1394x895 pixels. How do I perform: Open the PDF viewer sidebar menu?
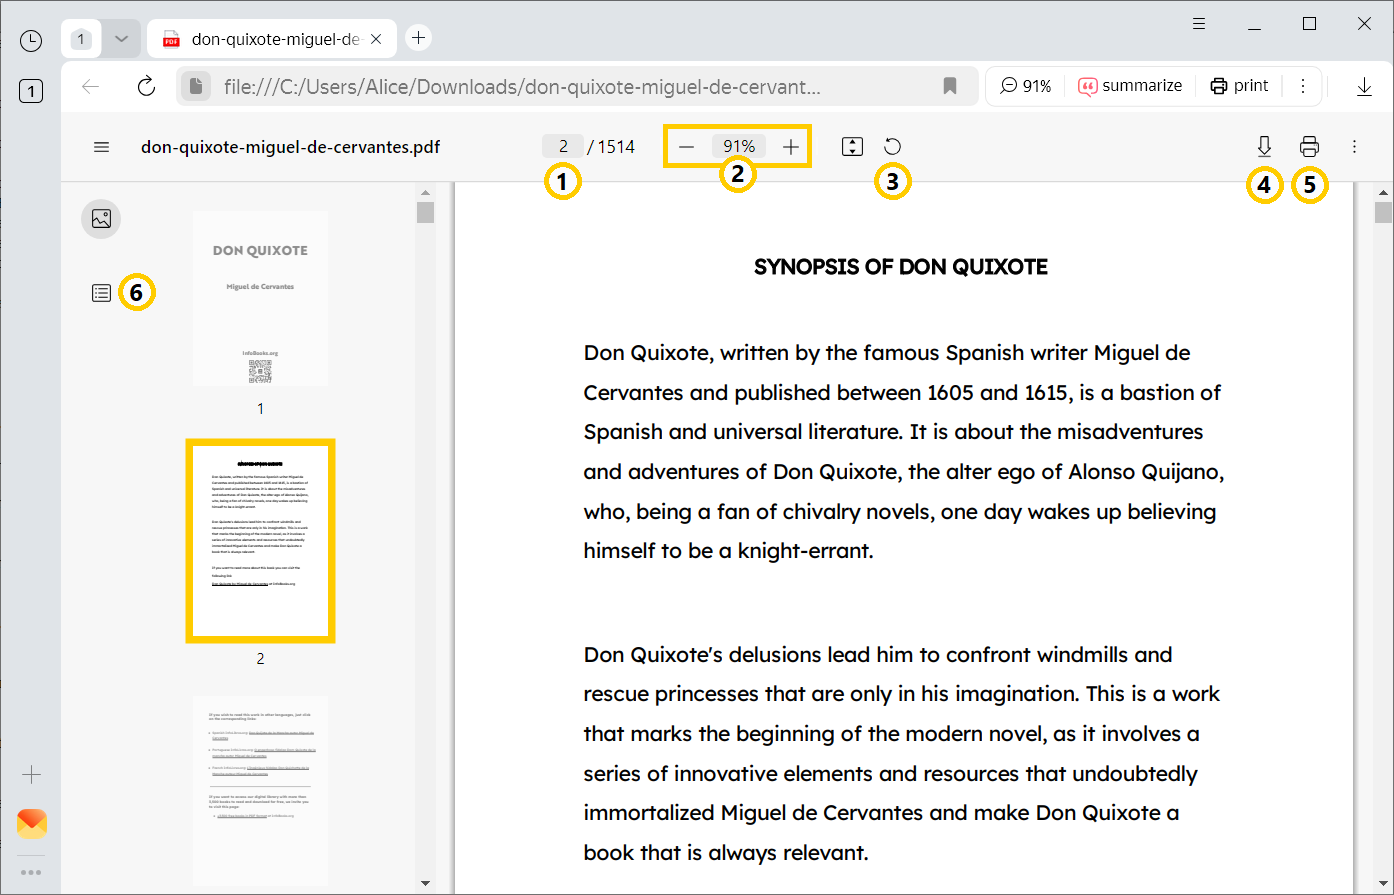tap(101, 146)
